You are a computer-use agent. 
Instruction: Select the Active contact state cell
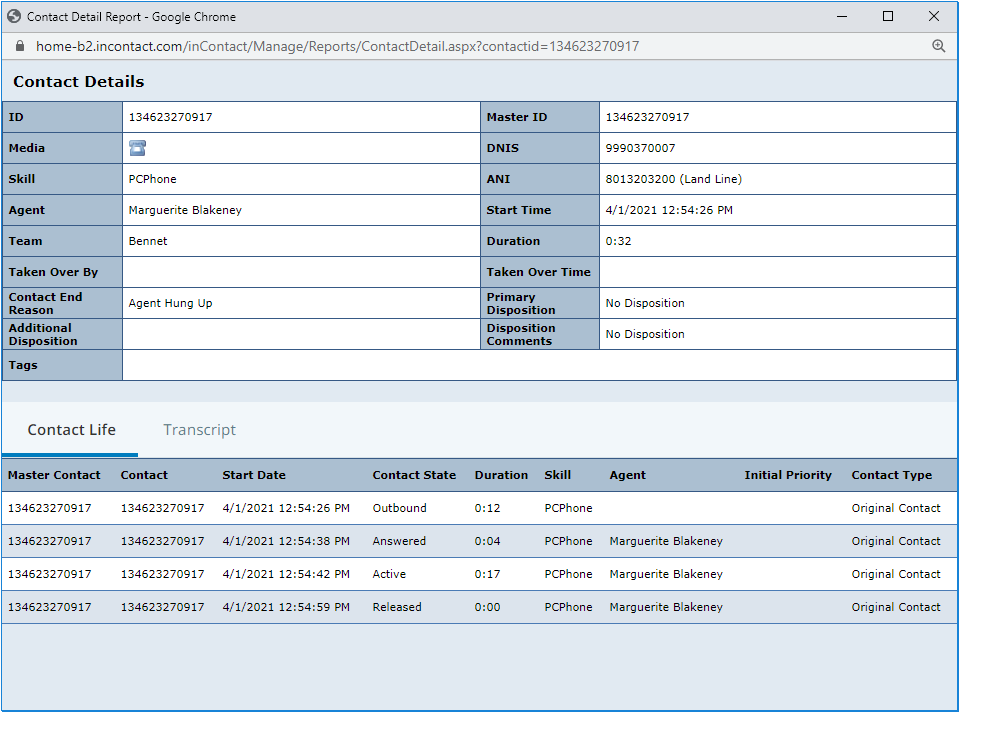389,574
